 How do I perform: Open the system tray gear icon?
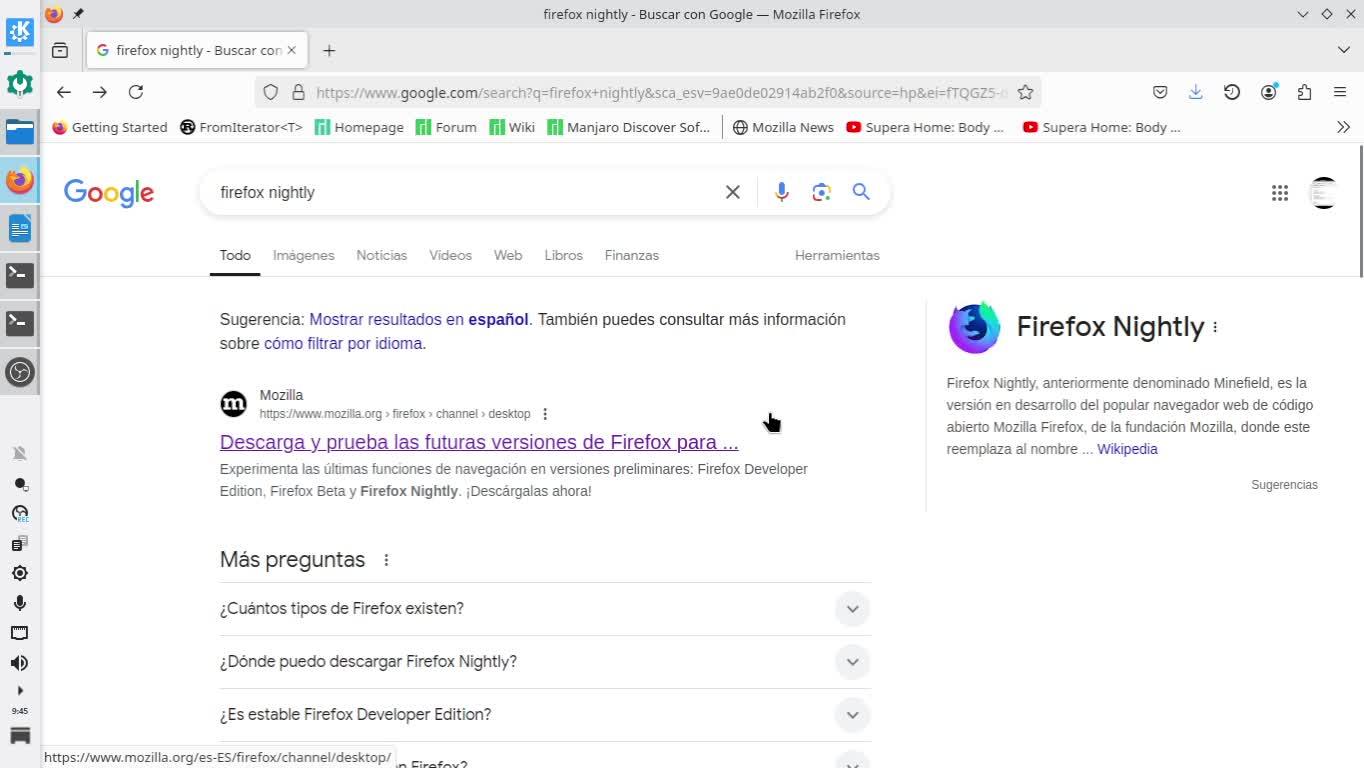tap(19, 573)
